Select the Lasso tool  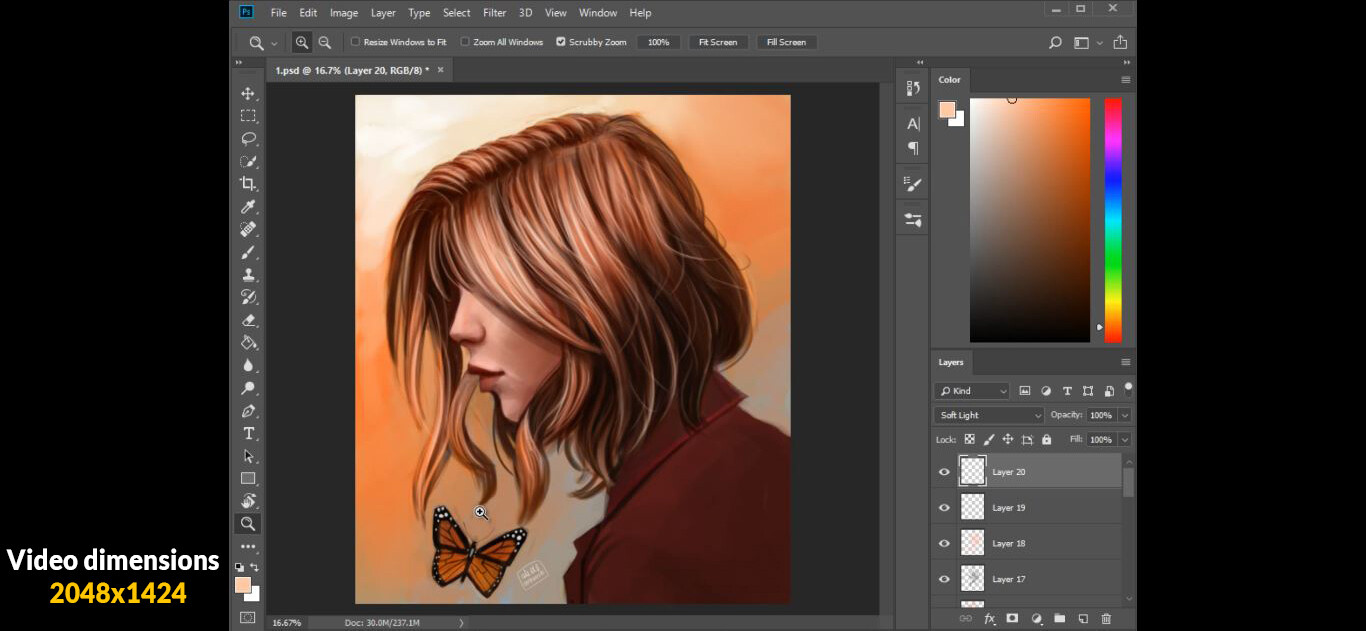coord(248,138)
